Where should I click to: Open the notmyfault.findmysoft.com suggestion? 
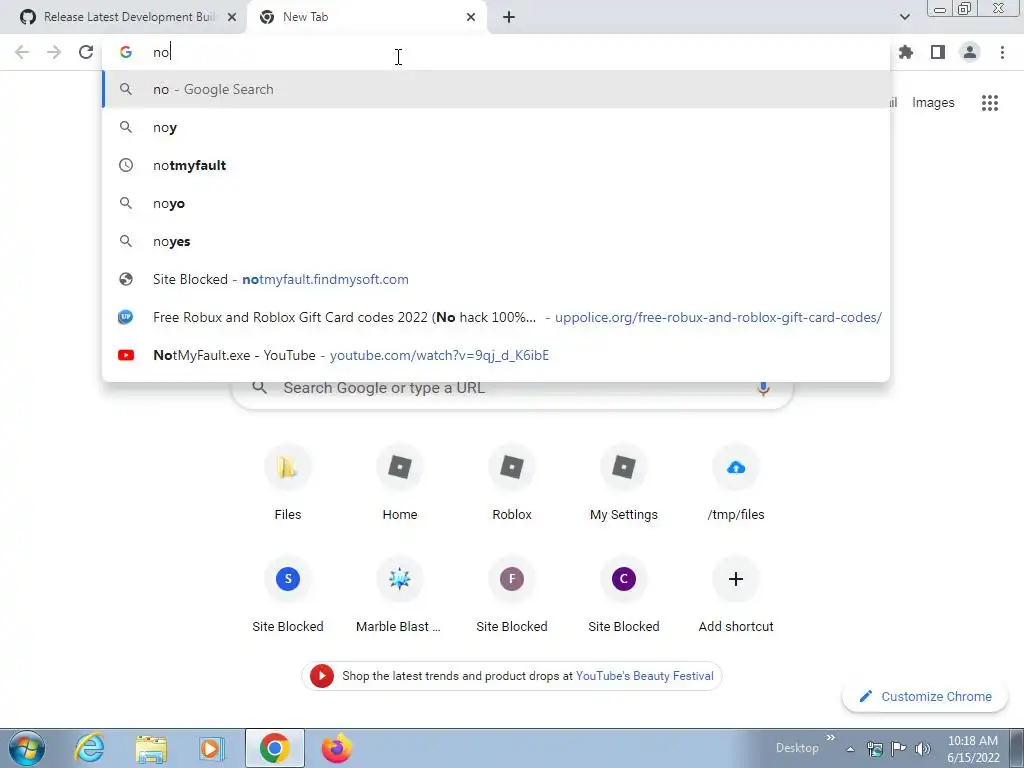tap(496, 280)
